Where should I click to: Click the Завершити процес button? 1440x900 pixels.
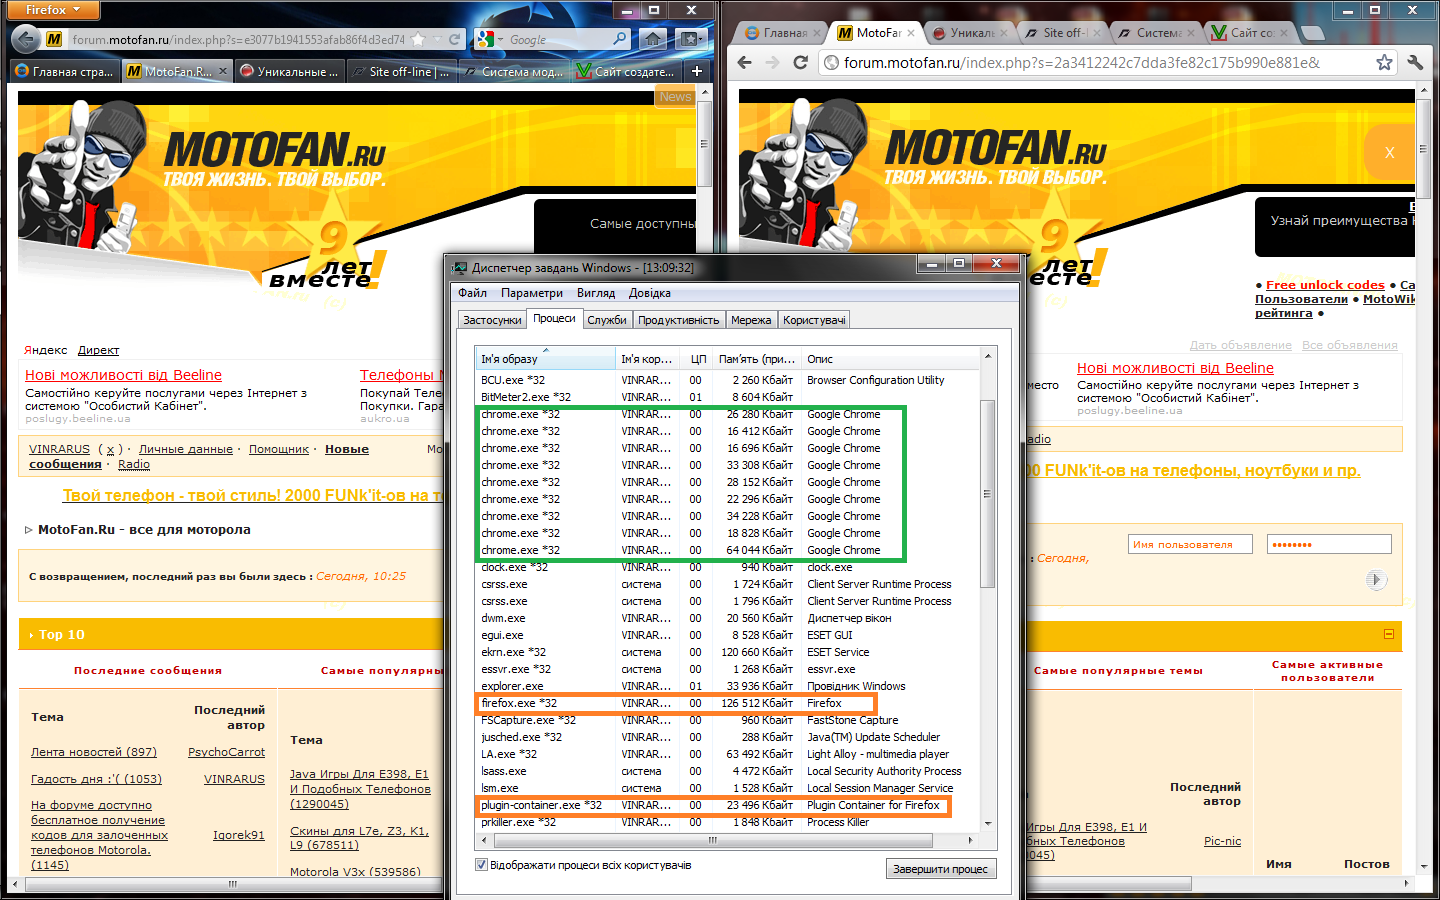point(940,869)
